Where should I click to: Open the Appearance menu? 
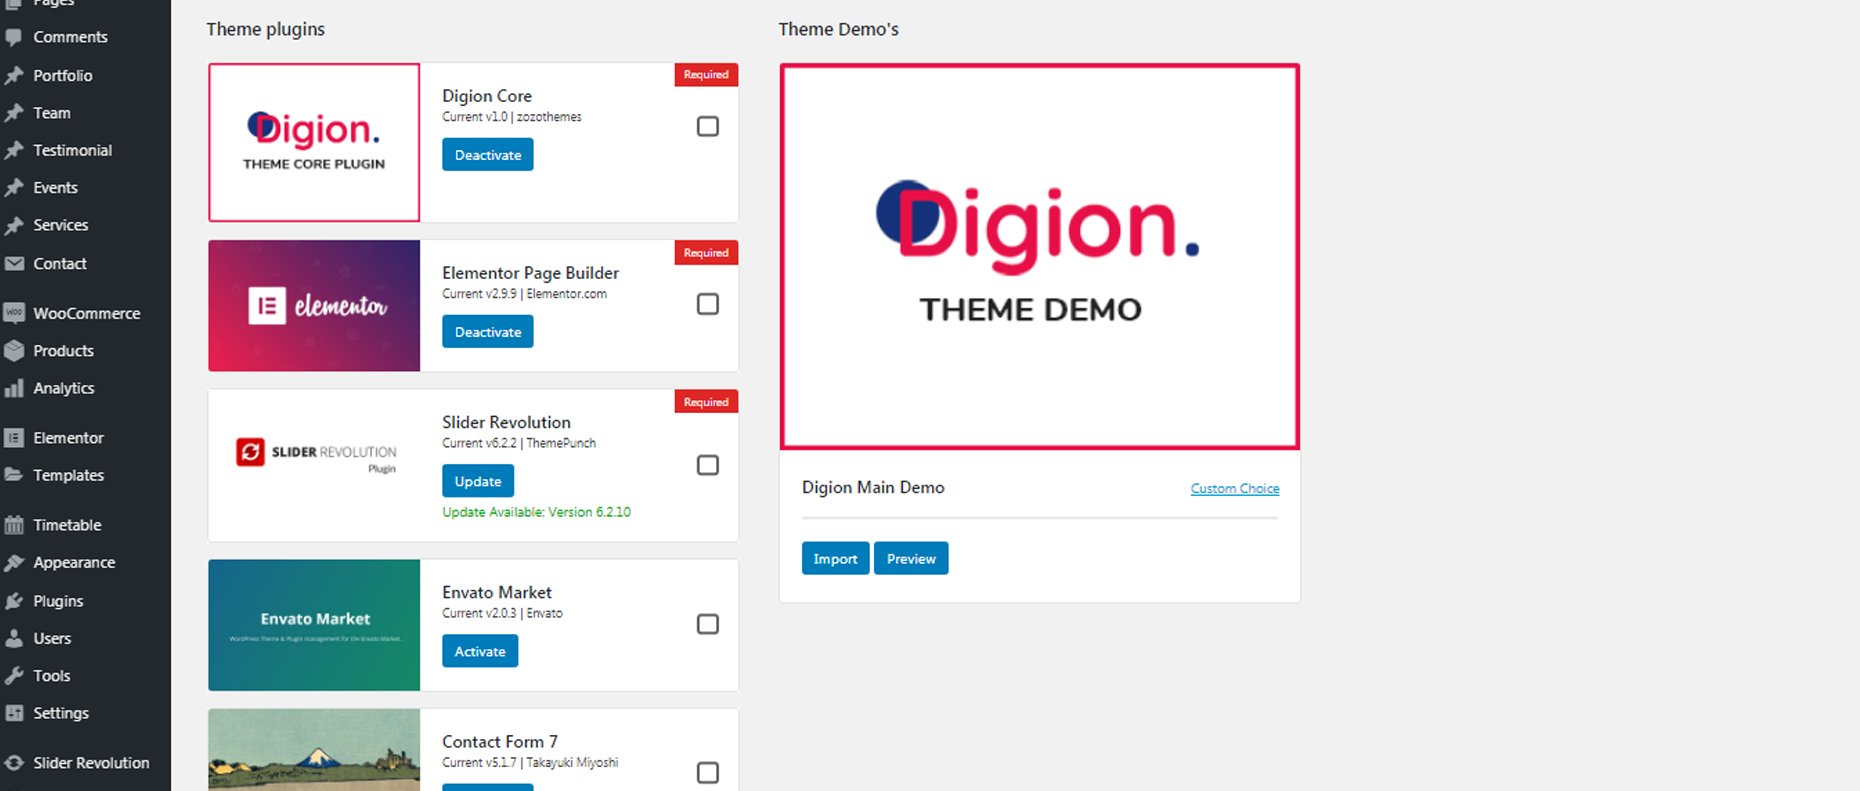tap(74, 563)
